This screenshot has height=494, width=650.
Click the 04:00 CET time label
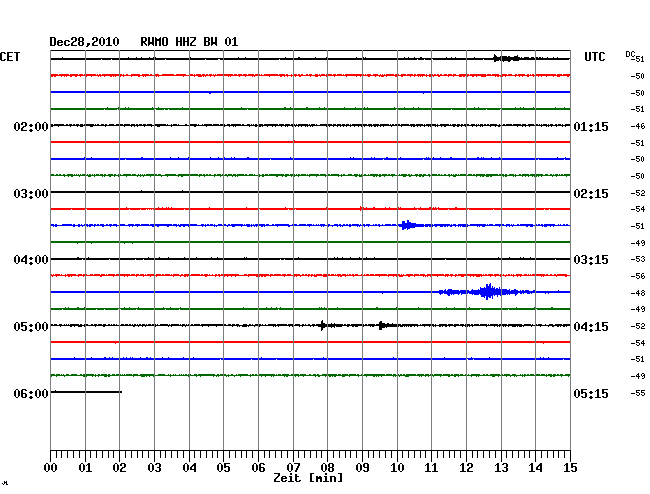point(31,260)
